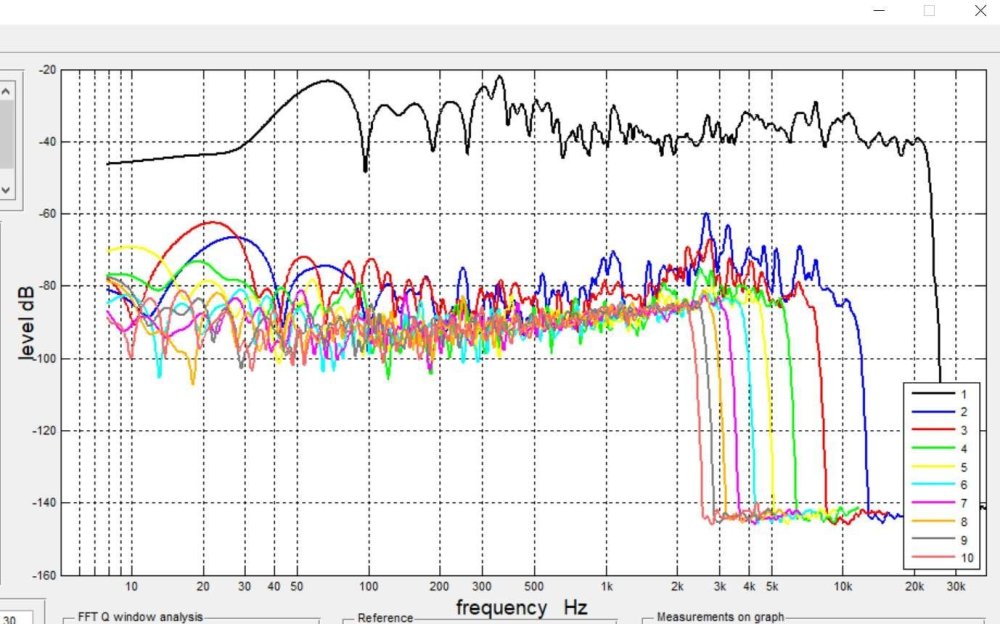1000x624 pixels.
Task: Click the 'frequency Hz' axis label
Action: coord(521,608)
